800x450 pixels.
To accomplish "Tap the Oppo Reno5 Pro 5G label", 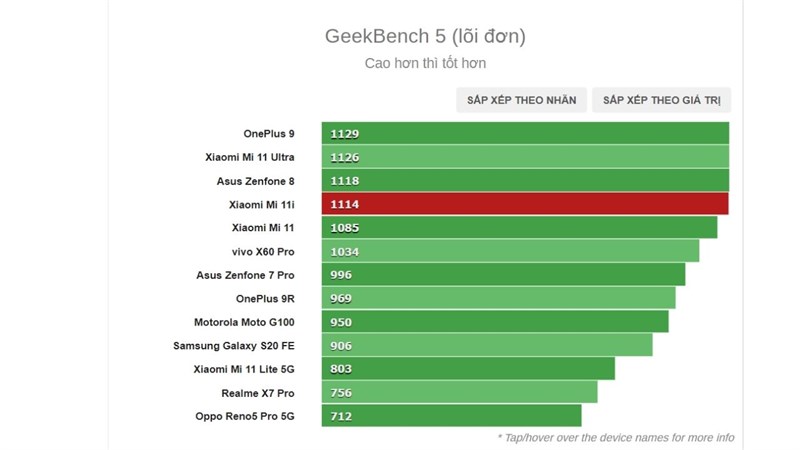I will [246, 416].
